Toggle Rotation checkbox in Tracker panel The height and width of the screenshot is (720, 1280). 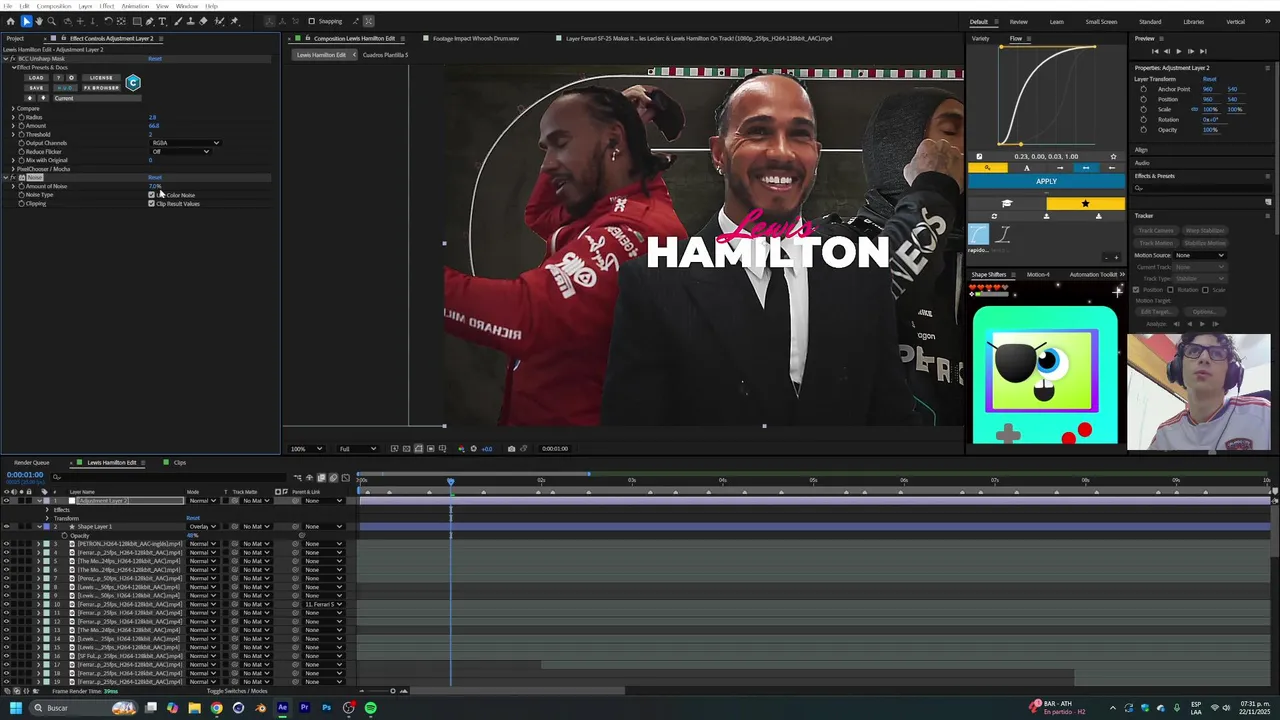(1170, 290)
